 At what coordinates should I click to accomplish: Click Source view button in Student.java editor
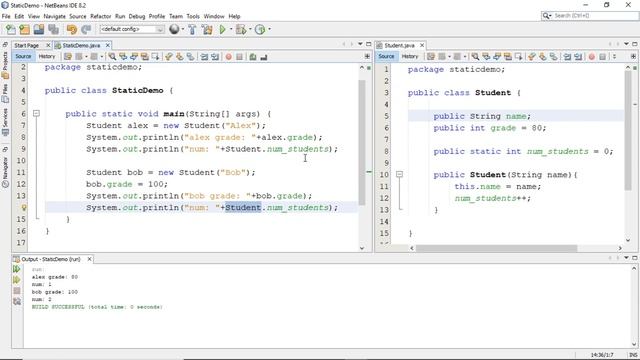pos(386,57)
